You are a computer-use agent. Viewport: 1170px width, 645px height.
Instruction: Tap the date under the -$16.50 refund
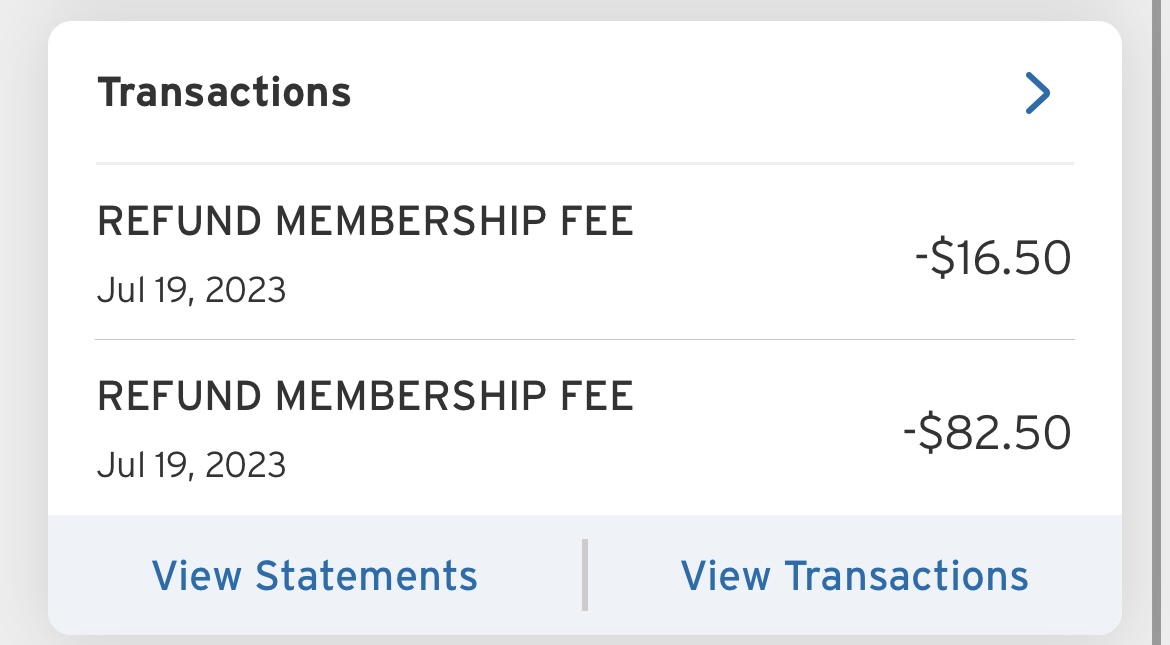click(x=191, y=291)
